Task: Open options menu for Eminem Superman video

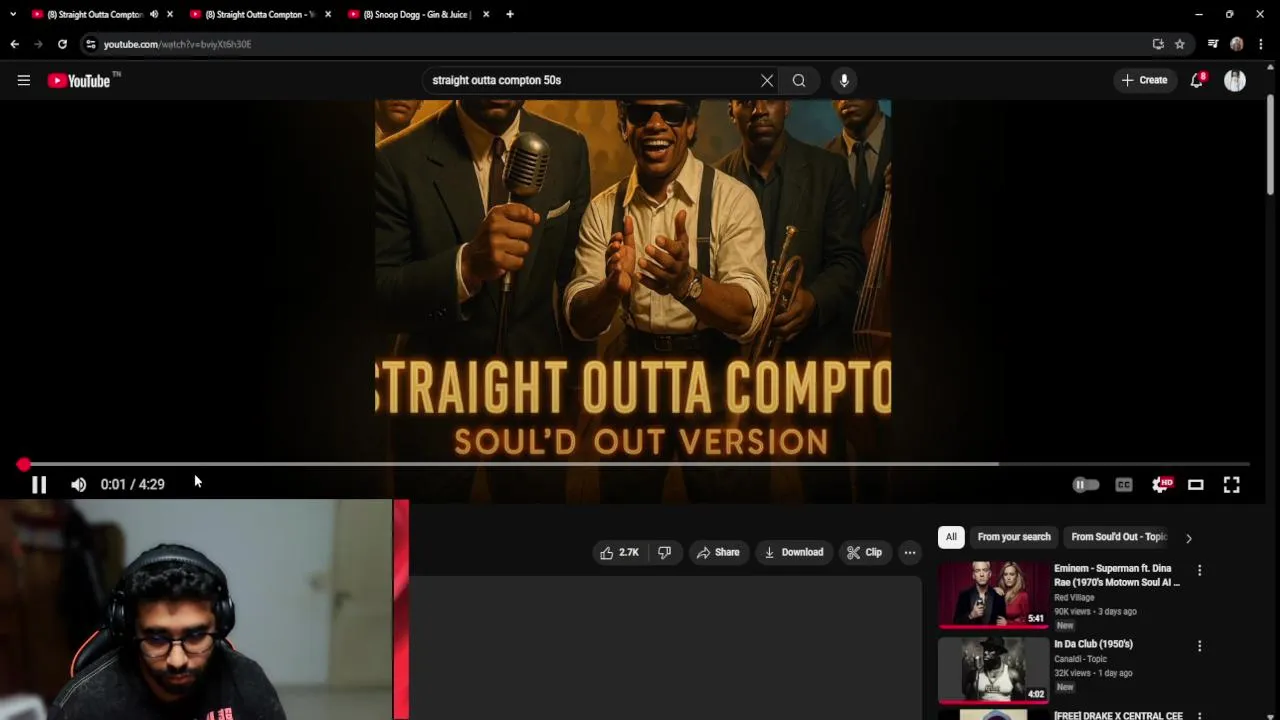Action: point(1199,570)
